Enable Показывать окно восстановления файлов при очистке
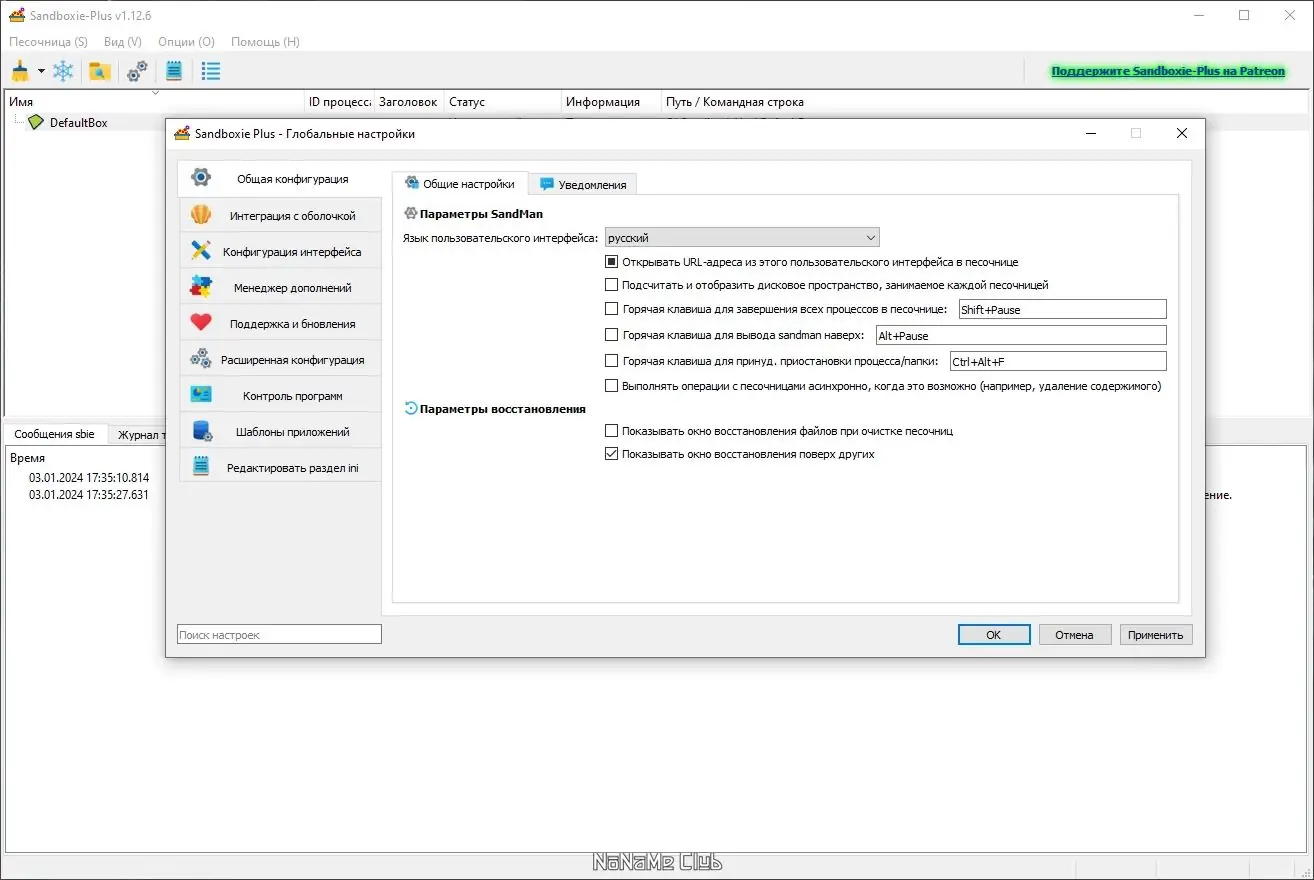 point(612,431)
